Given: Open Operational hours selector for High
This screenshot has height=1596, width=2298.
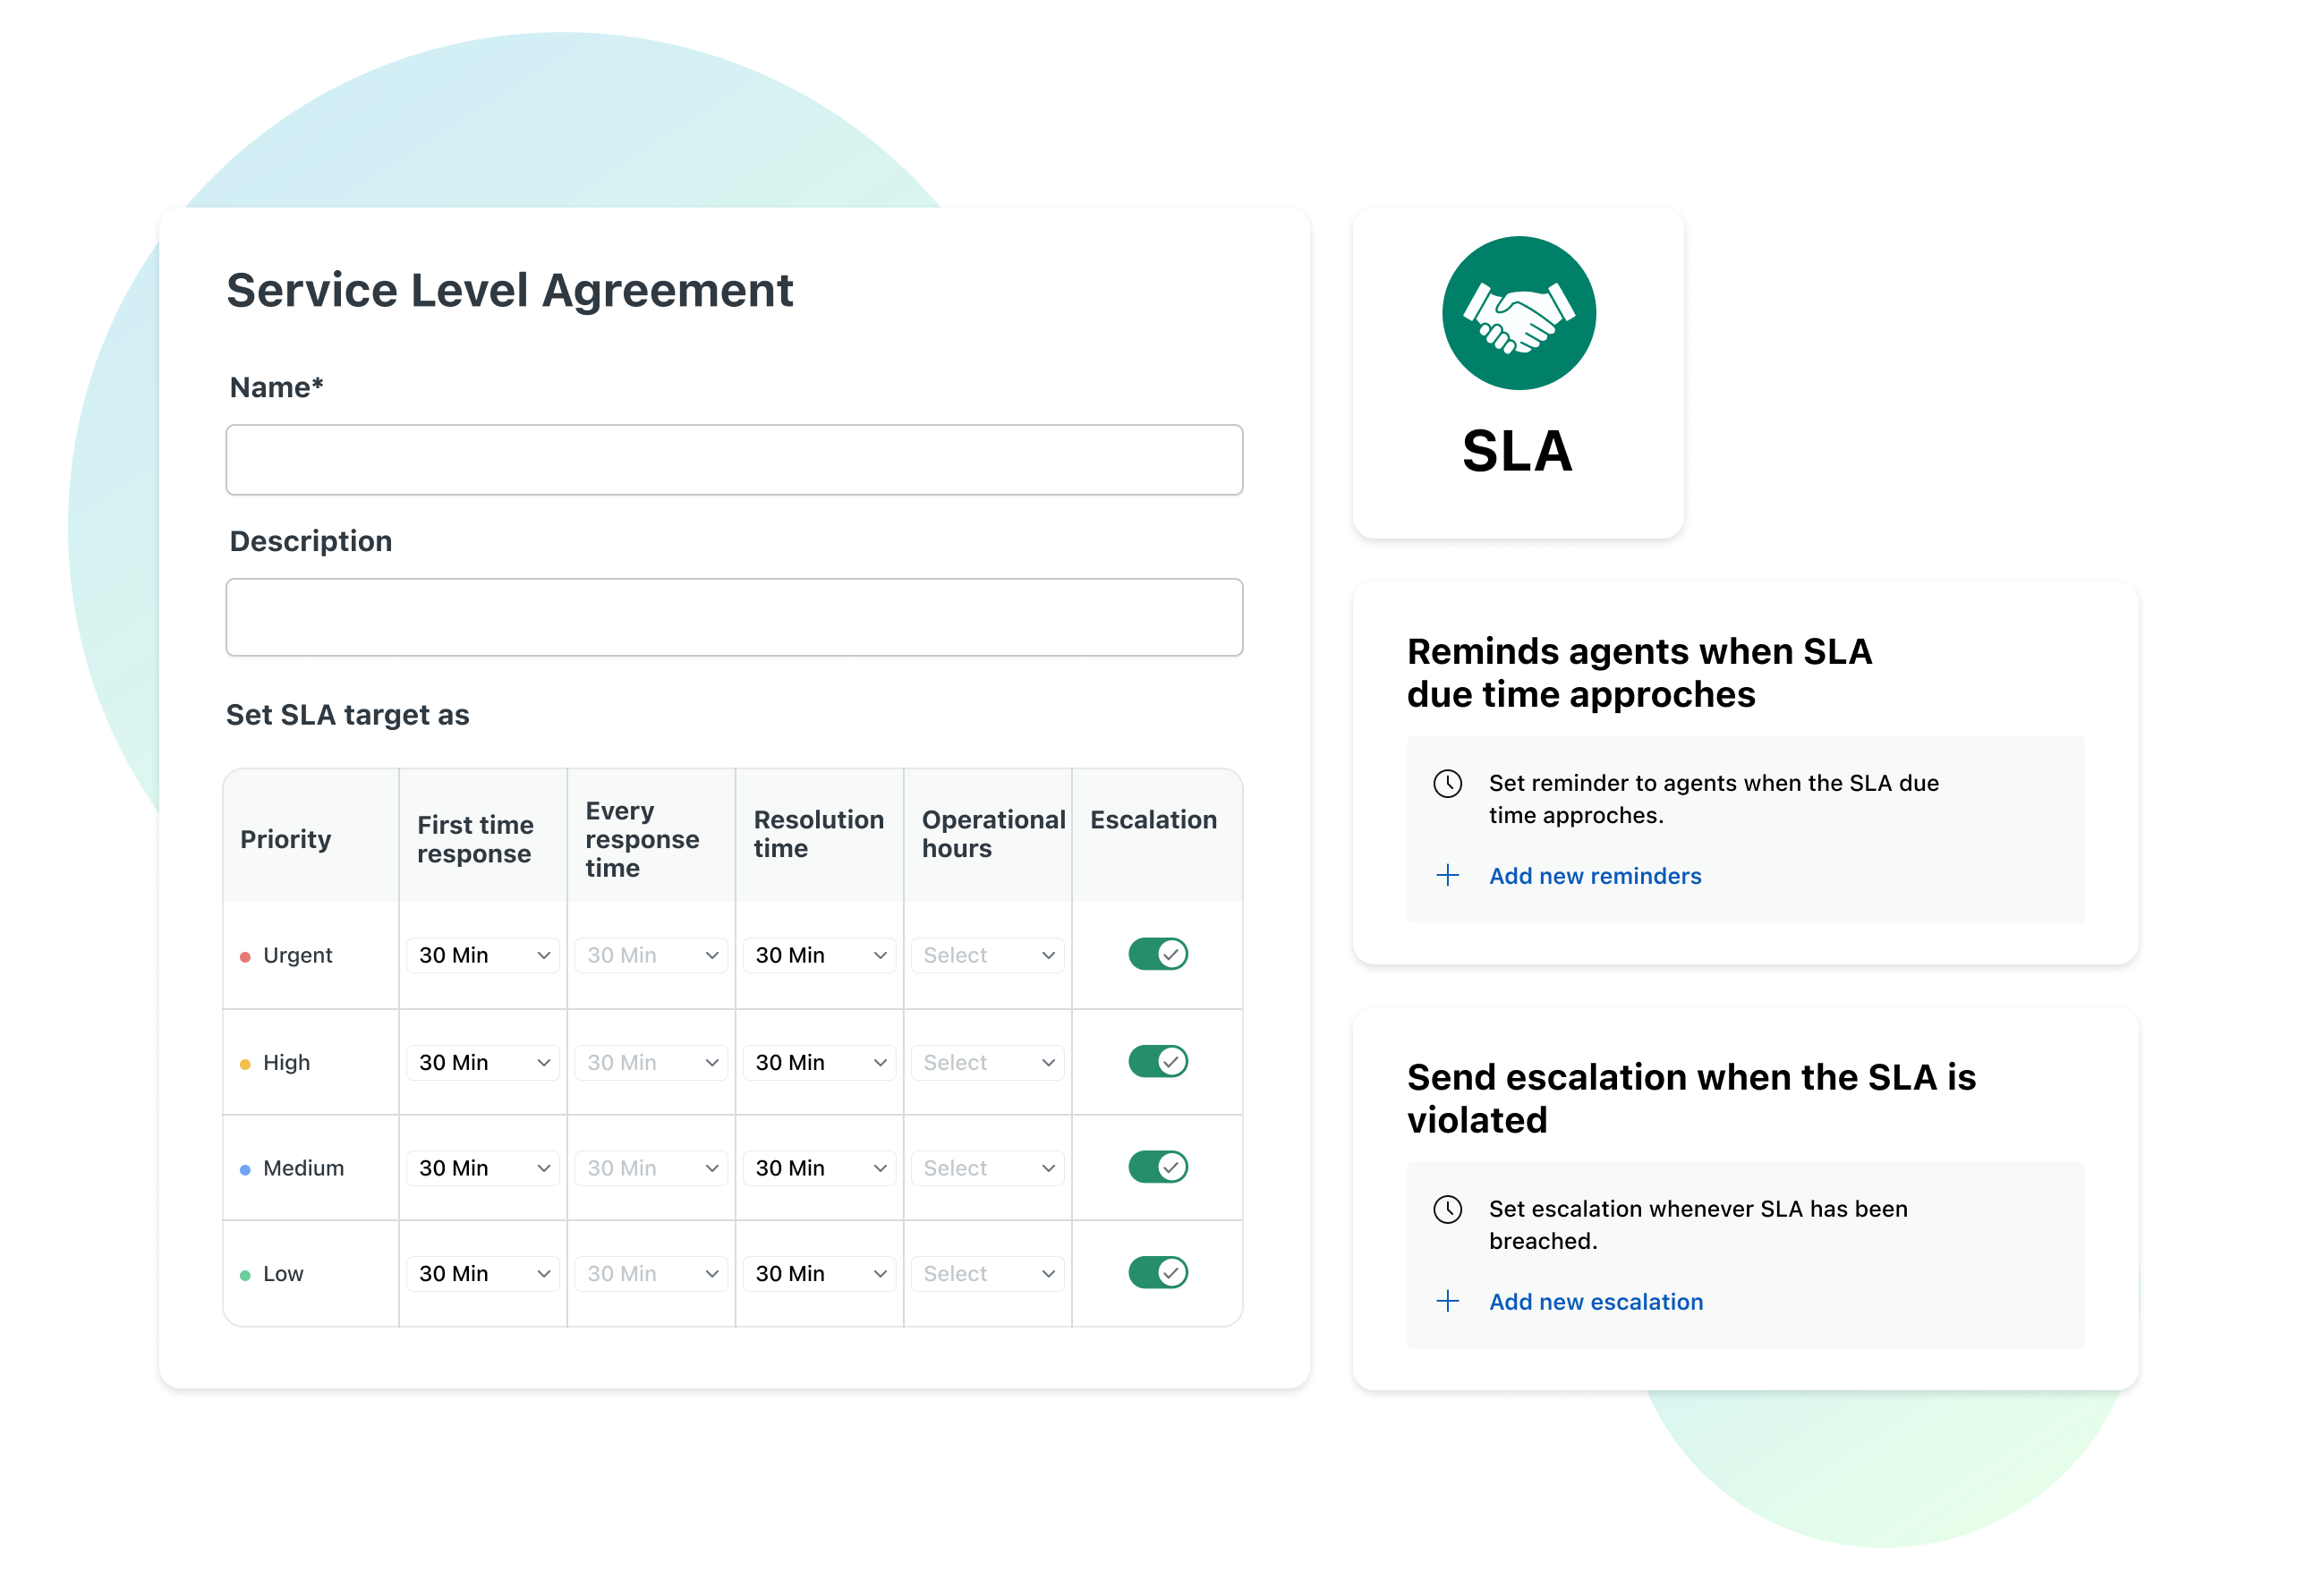Looking at the screenshot, I should point(988,1062).
